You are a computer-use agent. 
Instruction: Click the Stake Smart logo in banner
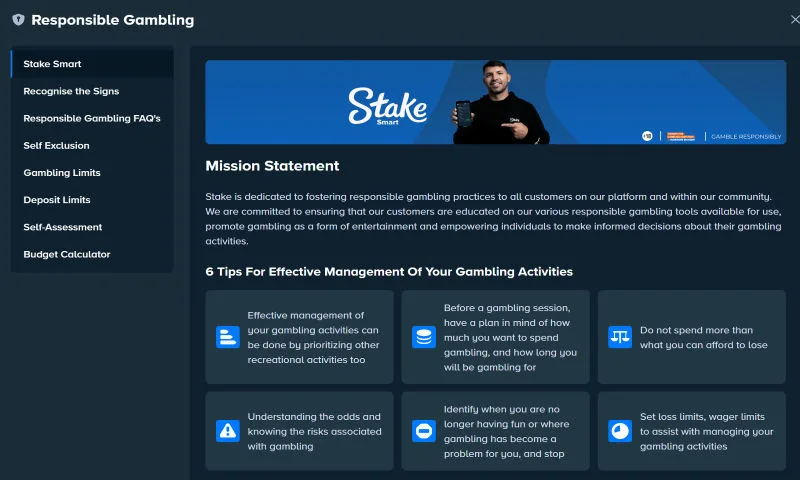pyautogui.click(x=387, y=106)
